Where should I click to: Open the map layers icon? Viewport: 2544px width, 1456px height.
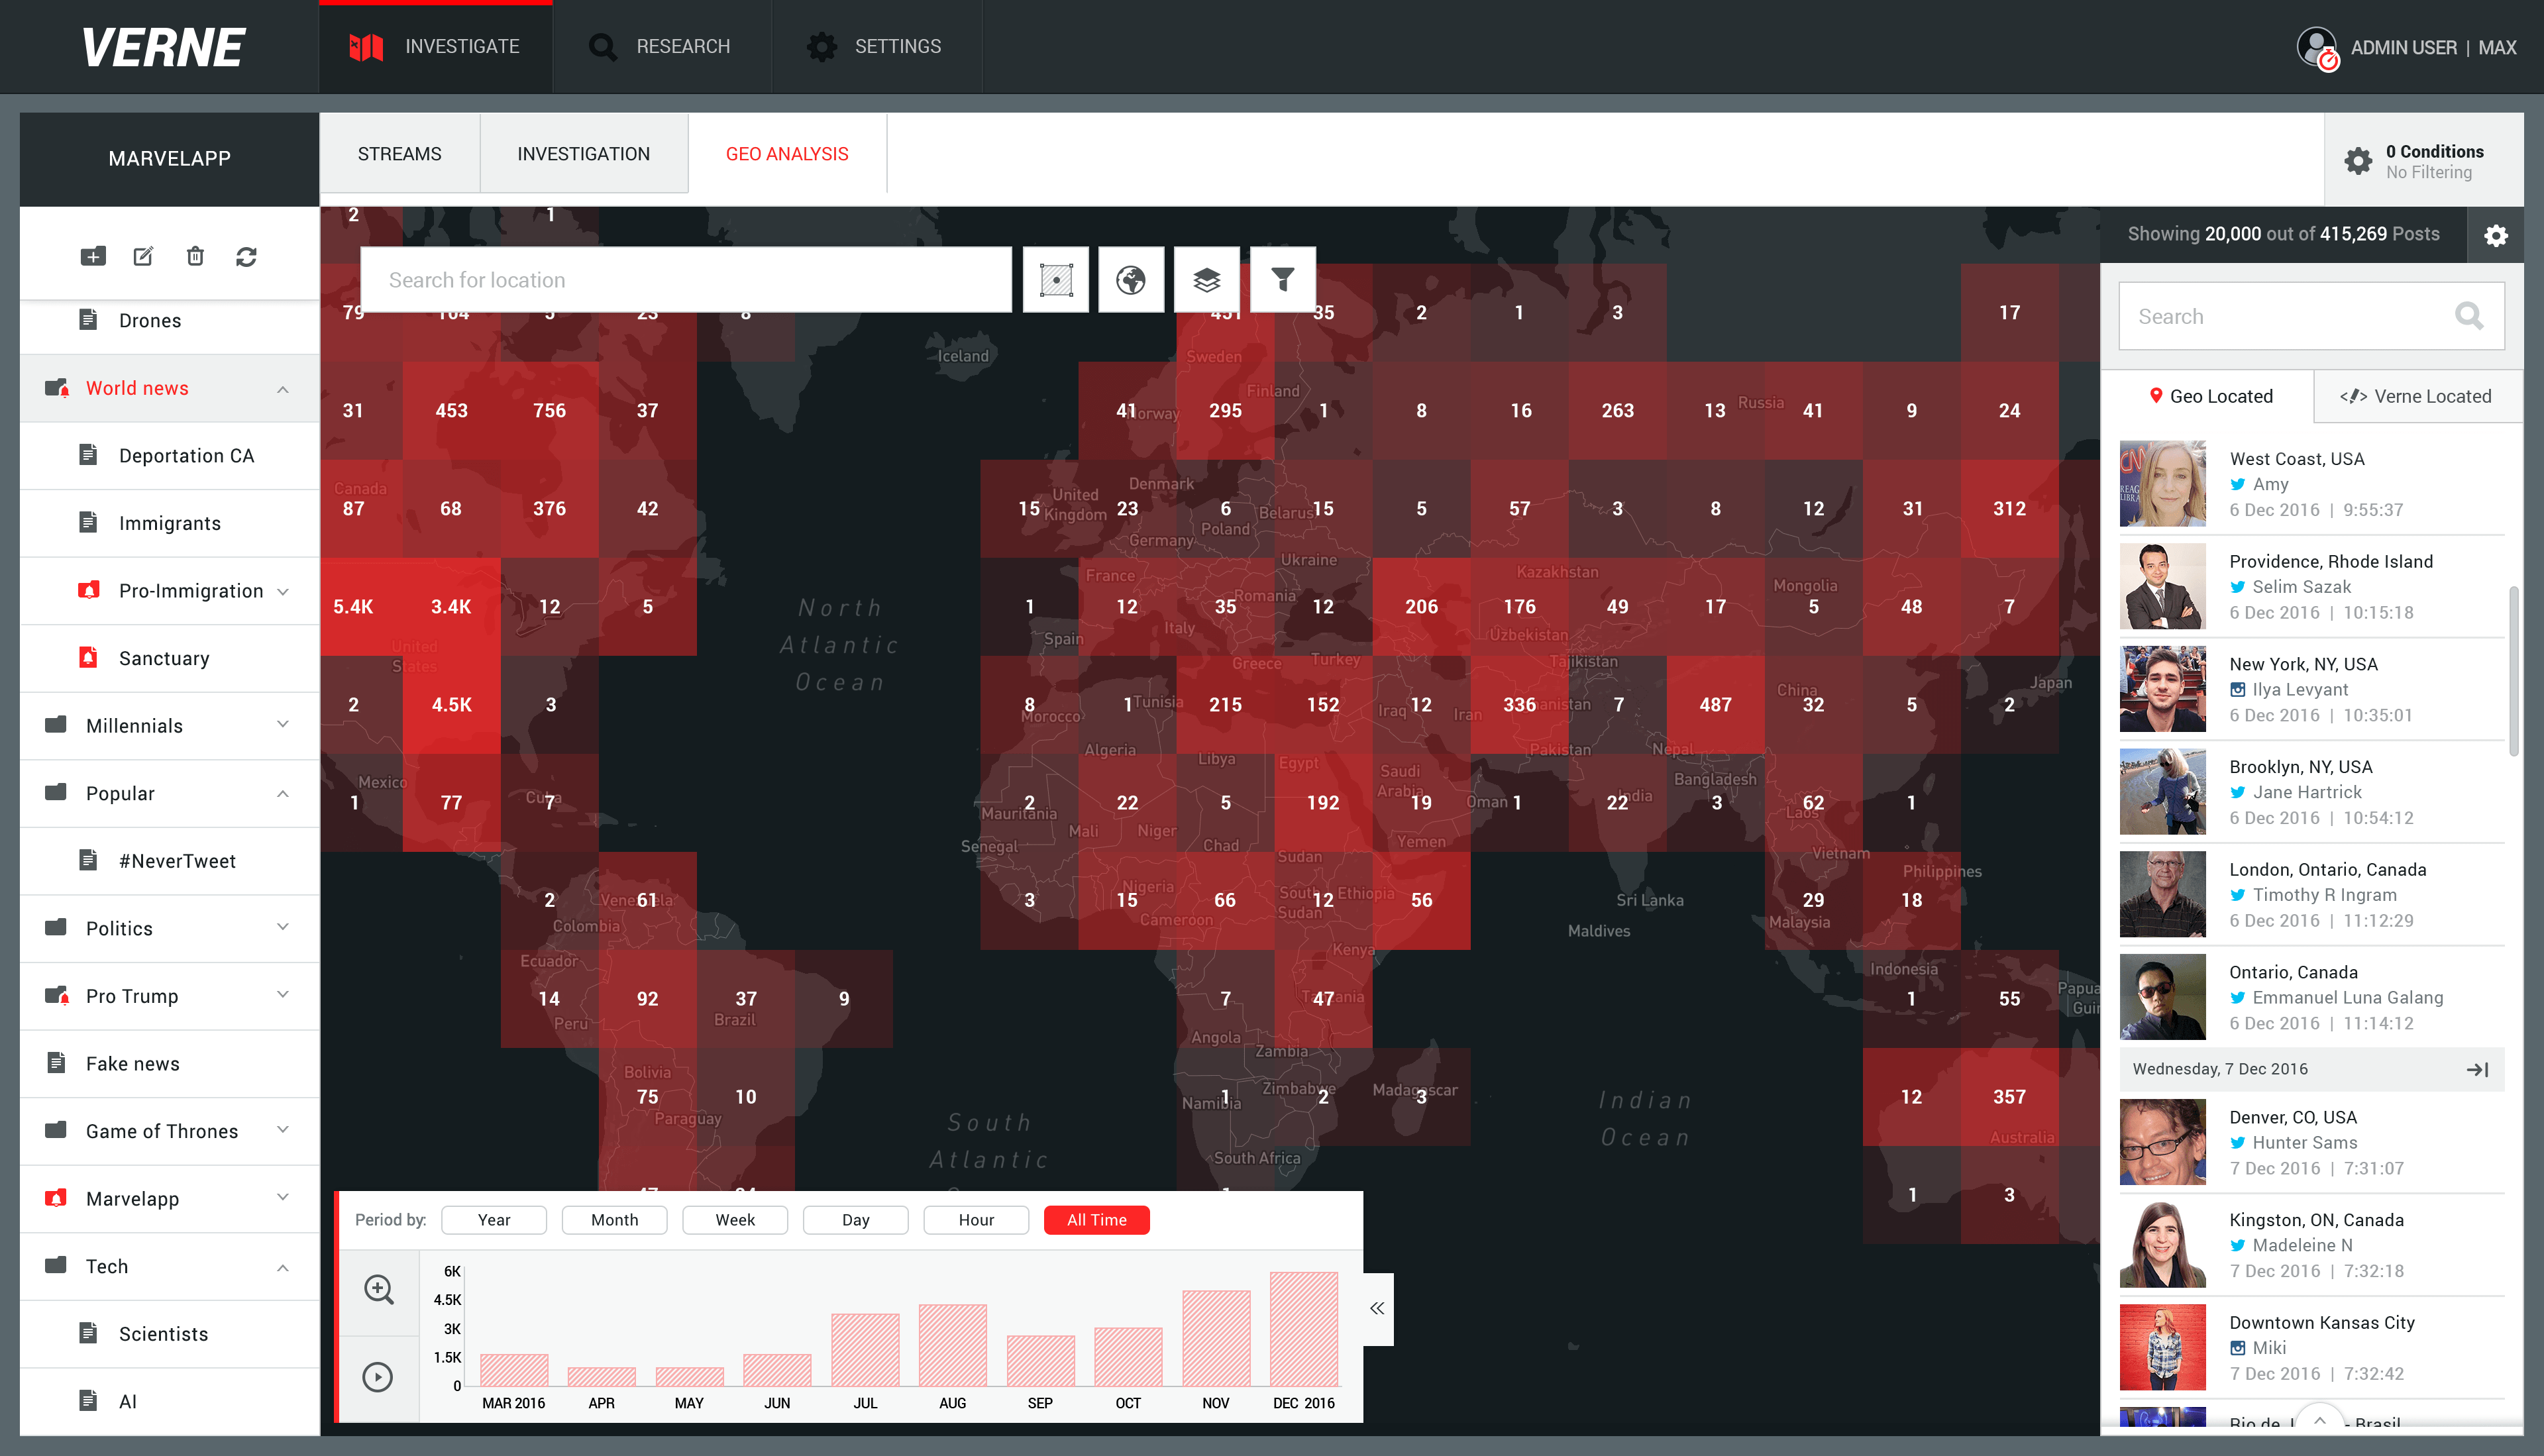1207,280
